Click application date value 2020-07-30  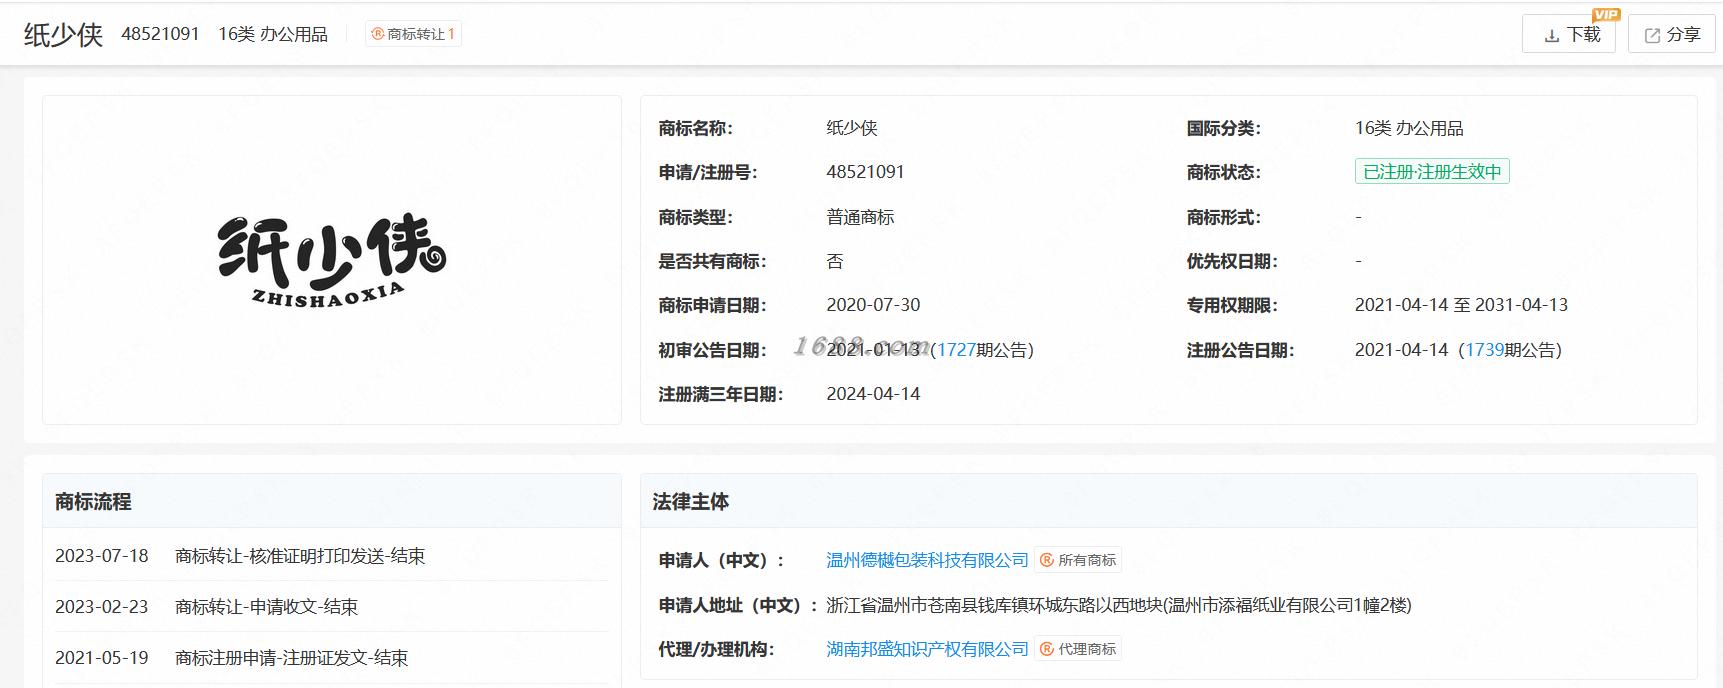click(x=873, y=305)
